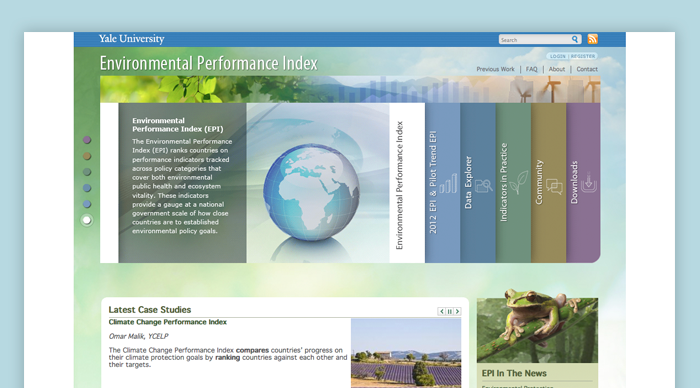
Task: Open the bar chart icon on 2012 EPI tab
Action: tap(448, 183)
